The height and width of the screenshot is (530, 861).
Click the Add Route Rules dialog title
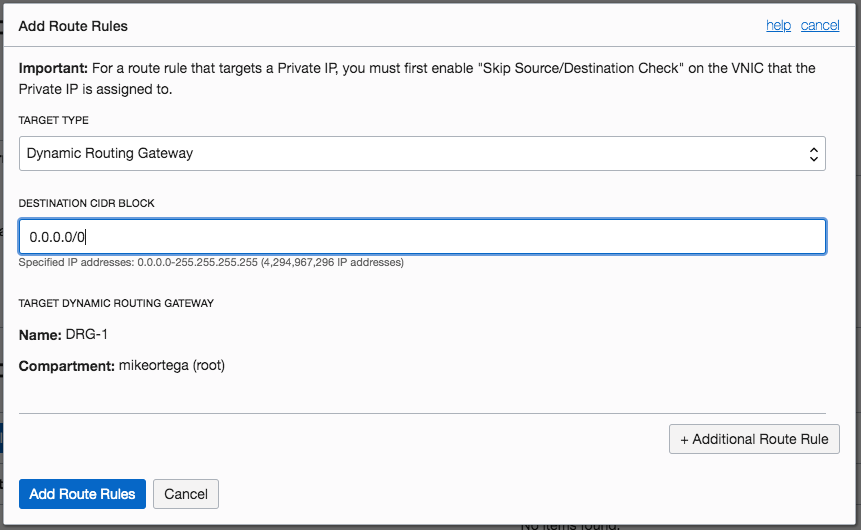(73, 26)
